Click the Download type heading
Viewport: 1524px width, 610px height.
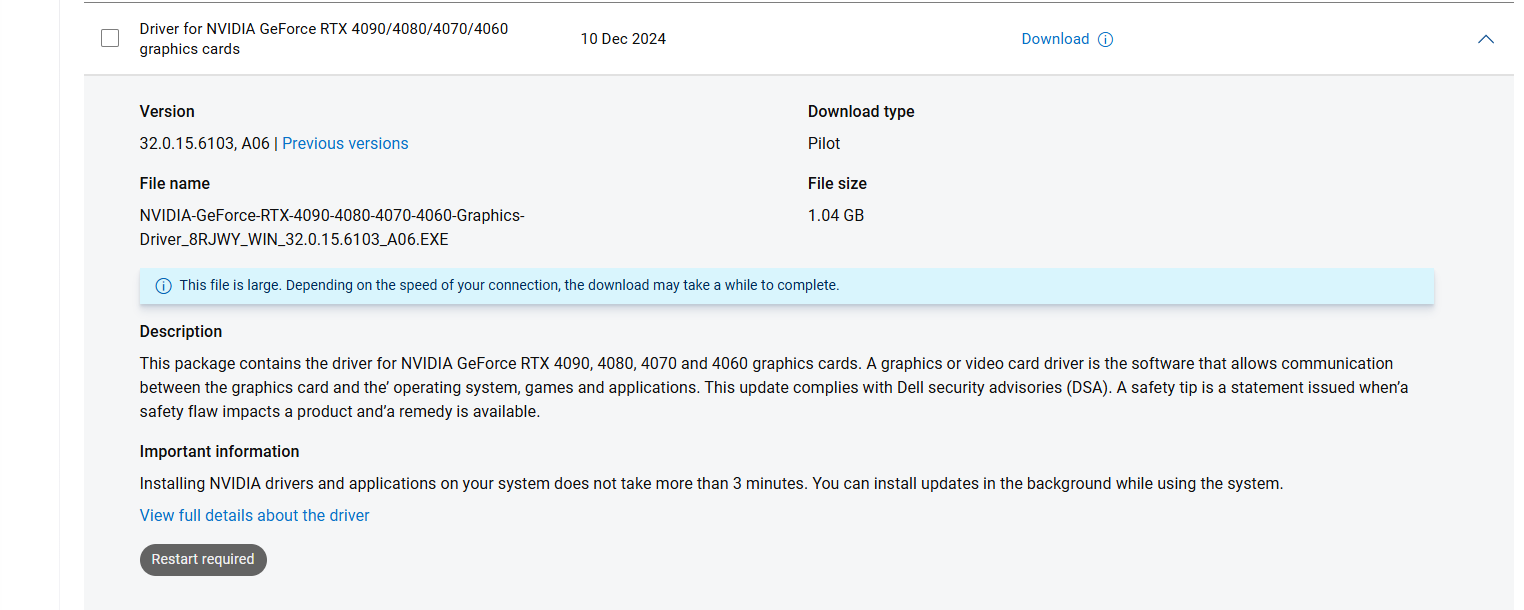point(861,111)
